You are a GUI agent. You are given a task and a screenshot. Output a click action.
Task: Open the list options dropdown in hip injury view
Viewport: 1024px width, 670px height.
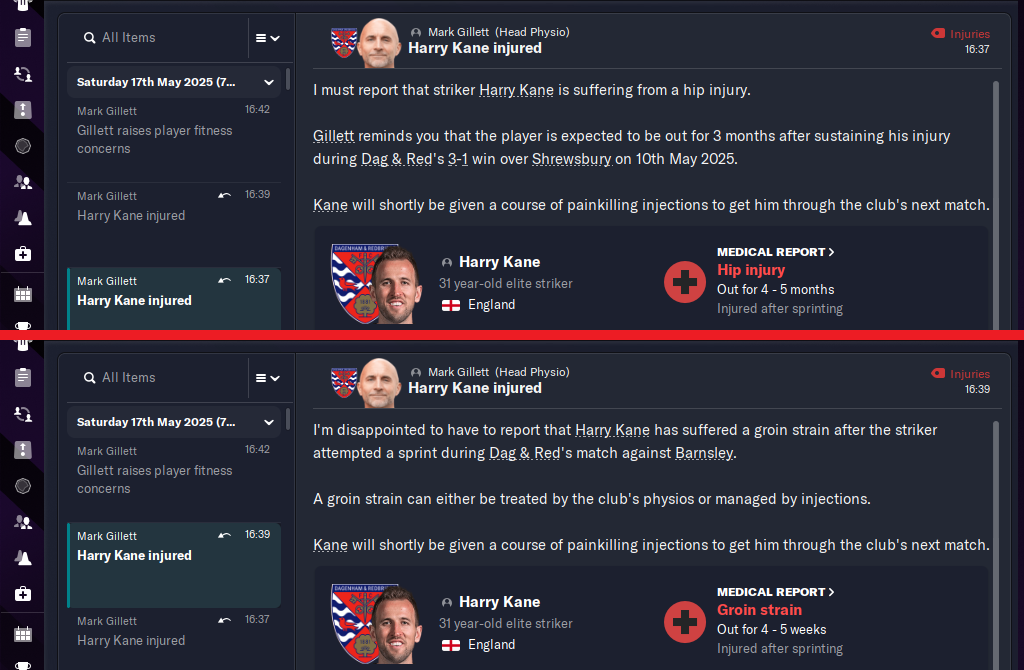267,38
